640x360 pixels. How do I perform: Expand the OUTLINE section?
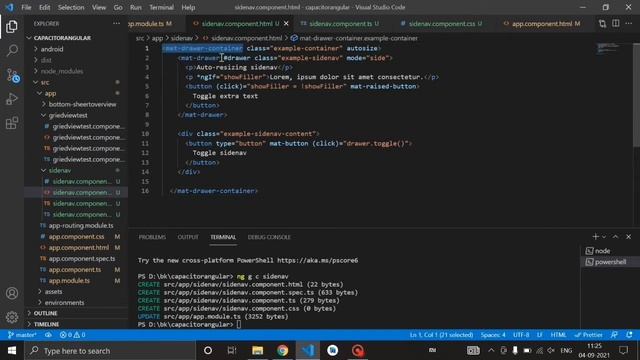(x=45, y=313)
